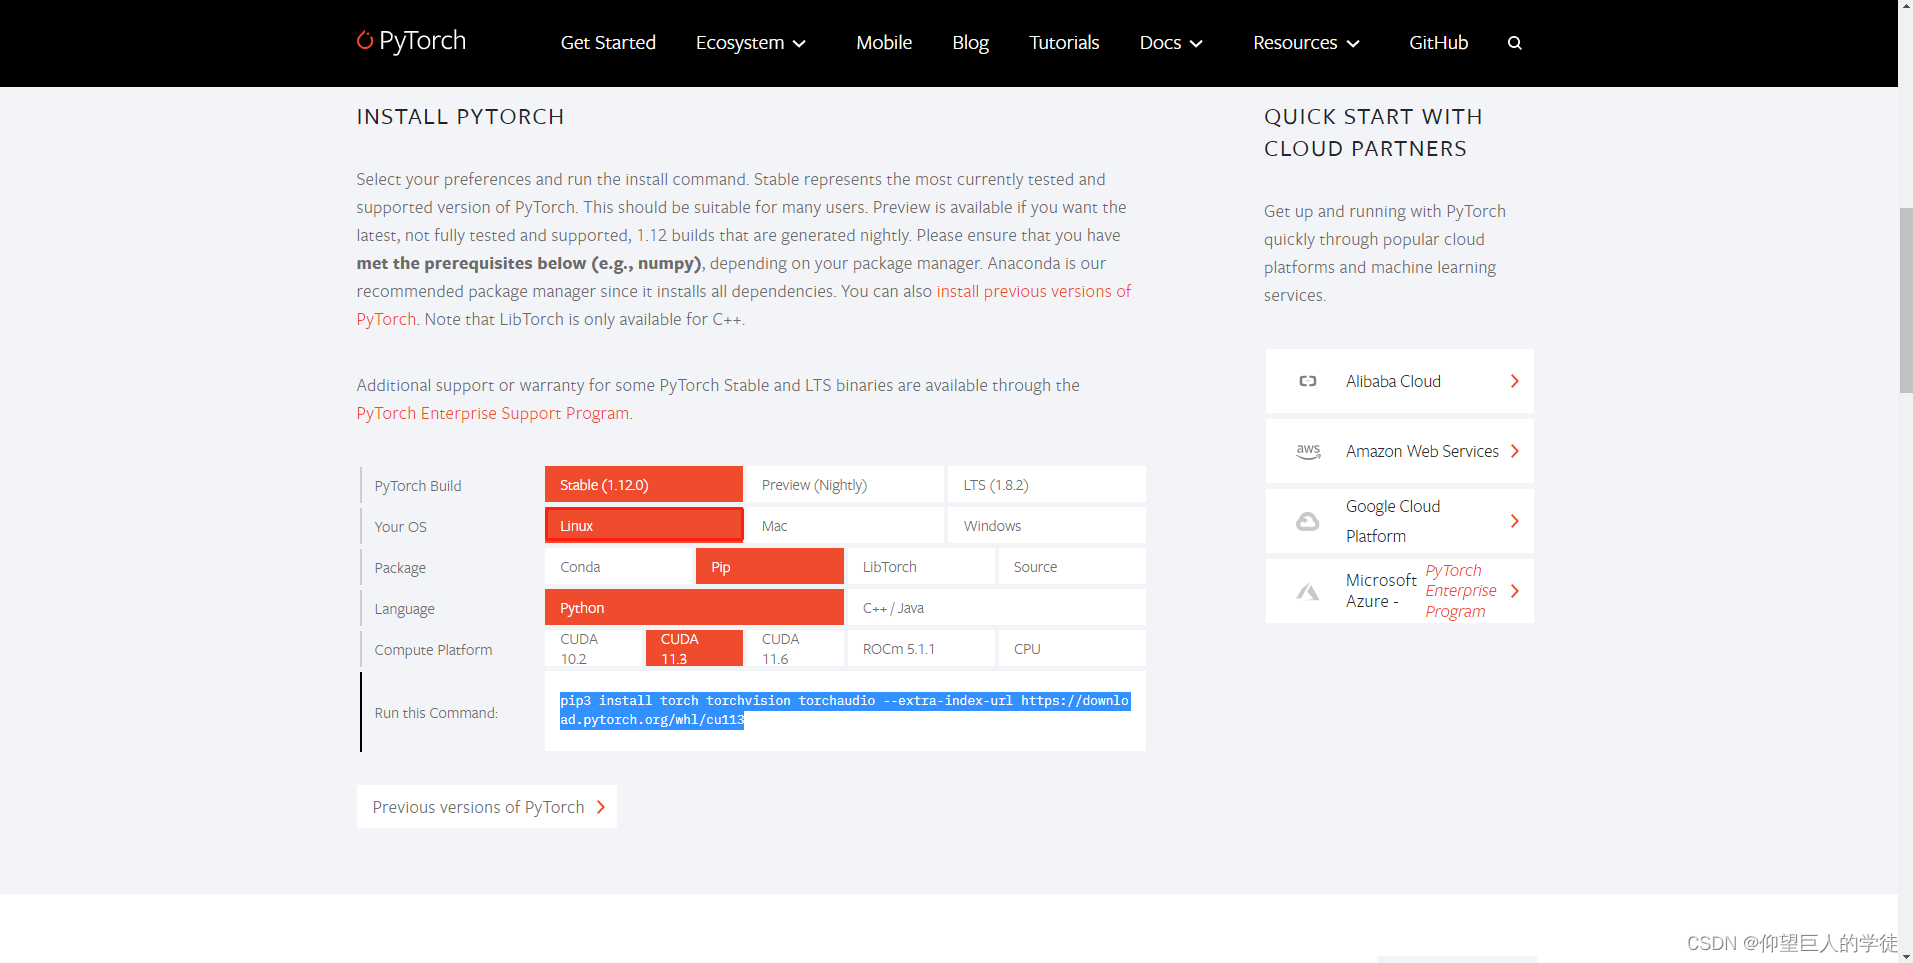Open Microsoft Azure partner card
The width and height of the screenshot is (1913, 963).
pyautogui.click(x=1400, y=591)
